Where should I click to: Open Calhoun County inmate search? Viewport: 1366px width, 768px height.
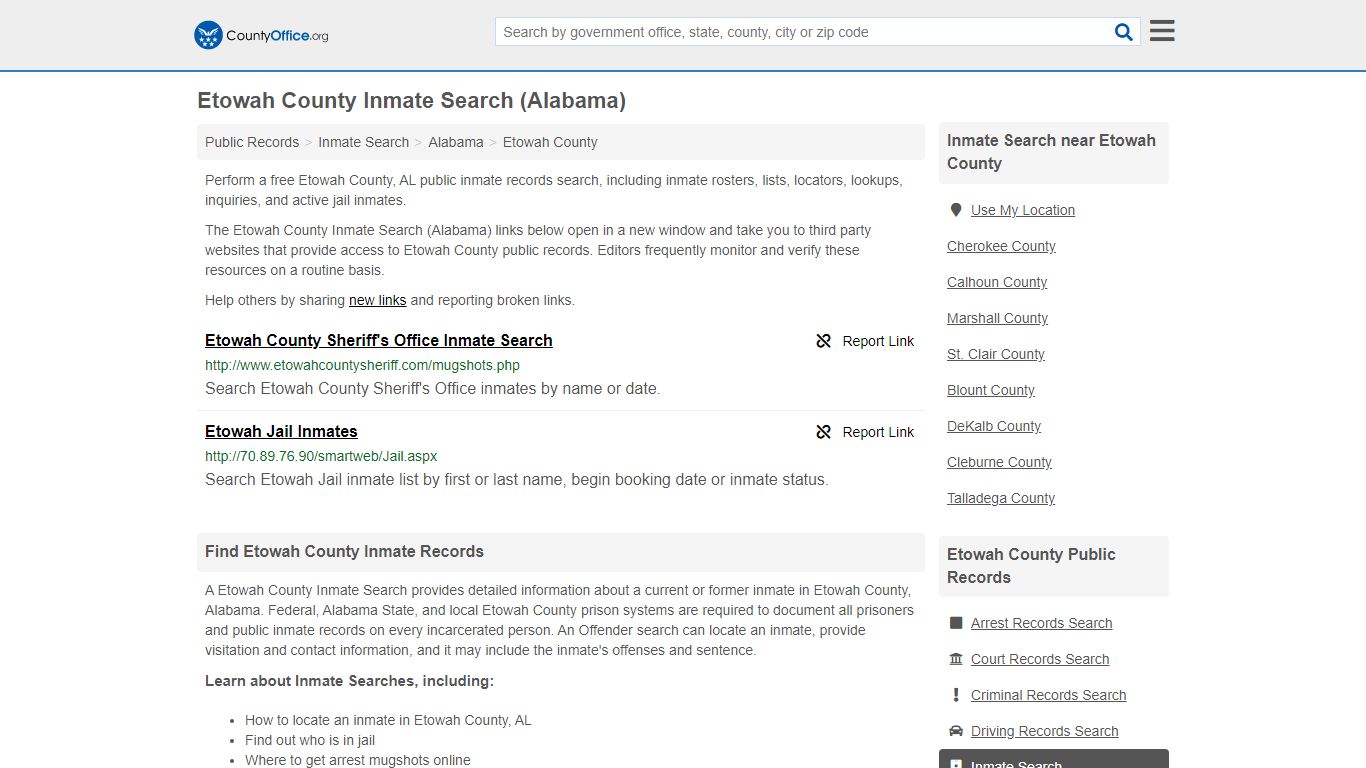(x=997, y=282)
